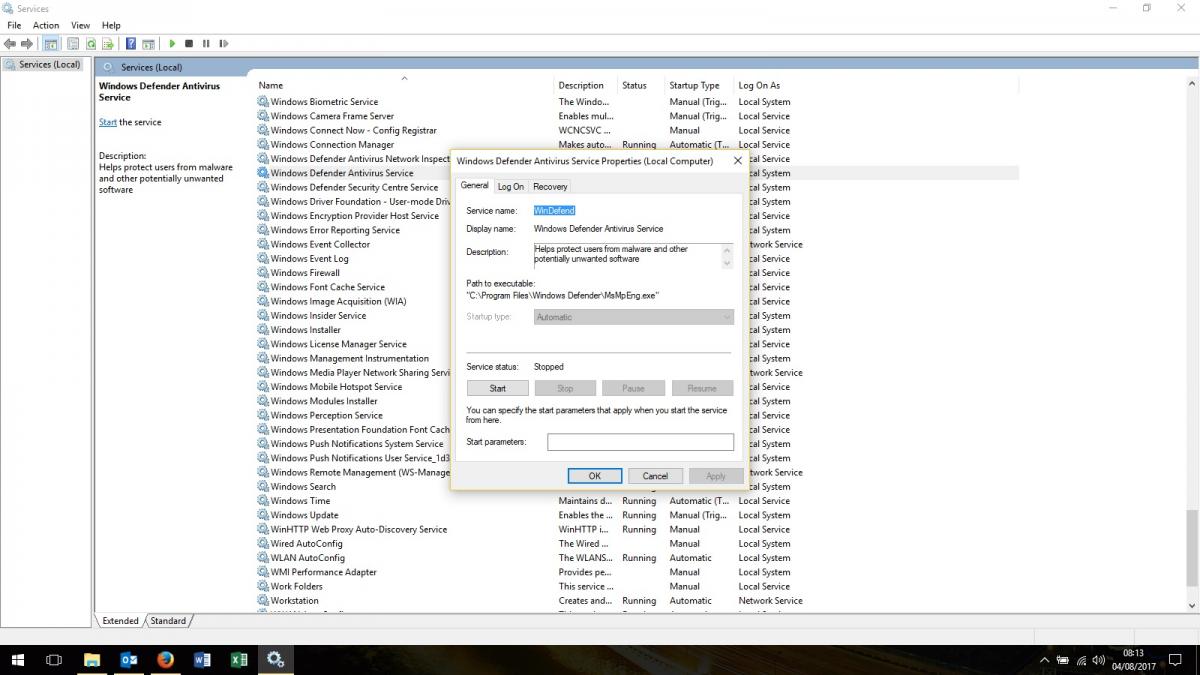
Task: Click the Wi-Fi network tray icon
Action: tap(1082, 660)
